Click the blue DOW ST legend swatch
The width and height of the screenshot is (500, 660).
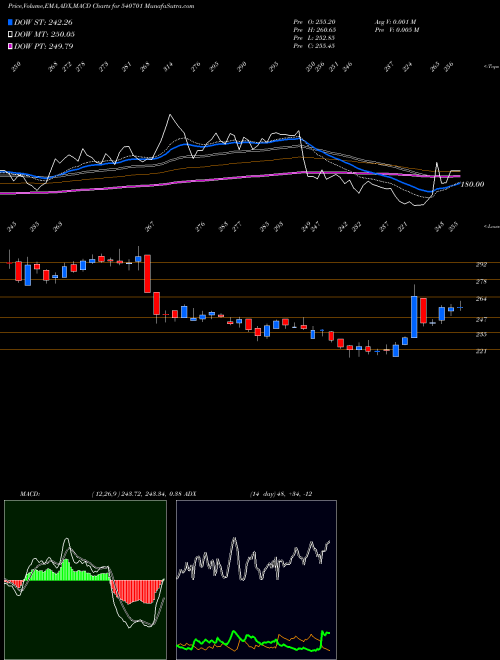click(10, 22)
